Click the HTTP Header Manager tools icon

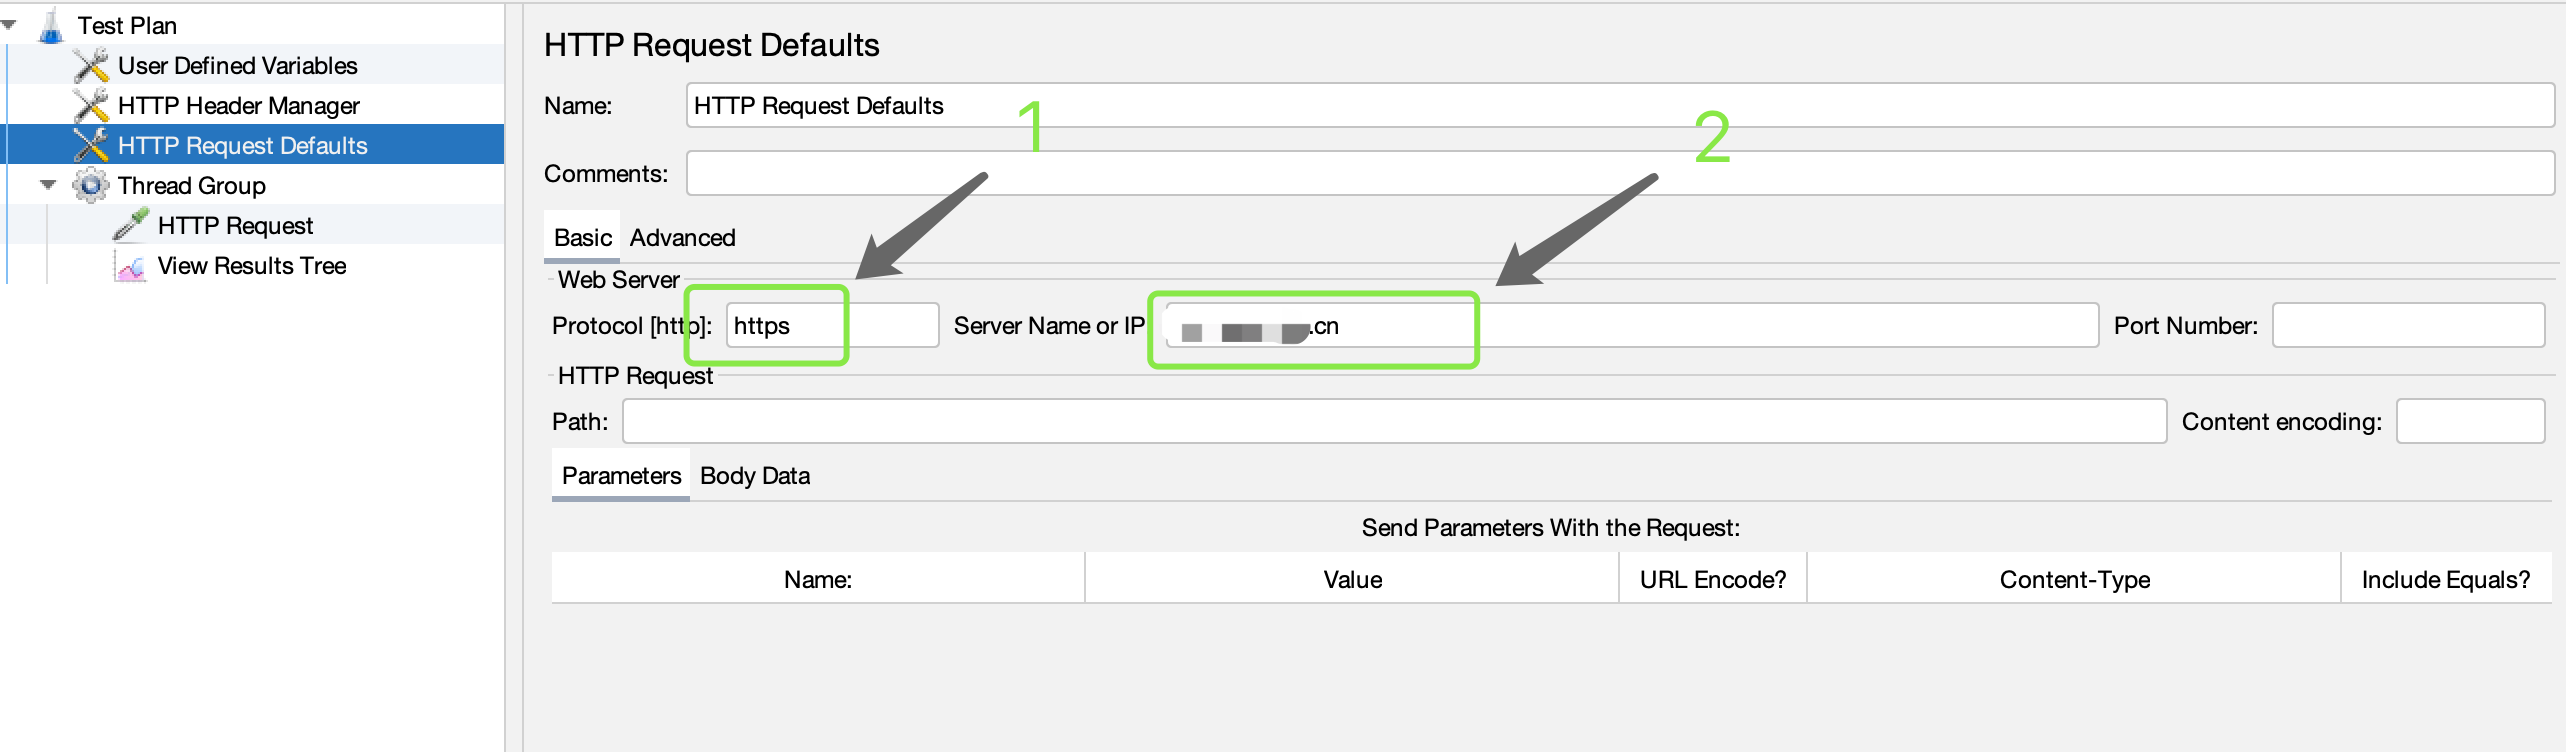pos(91,106)
